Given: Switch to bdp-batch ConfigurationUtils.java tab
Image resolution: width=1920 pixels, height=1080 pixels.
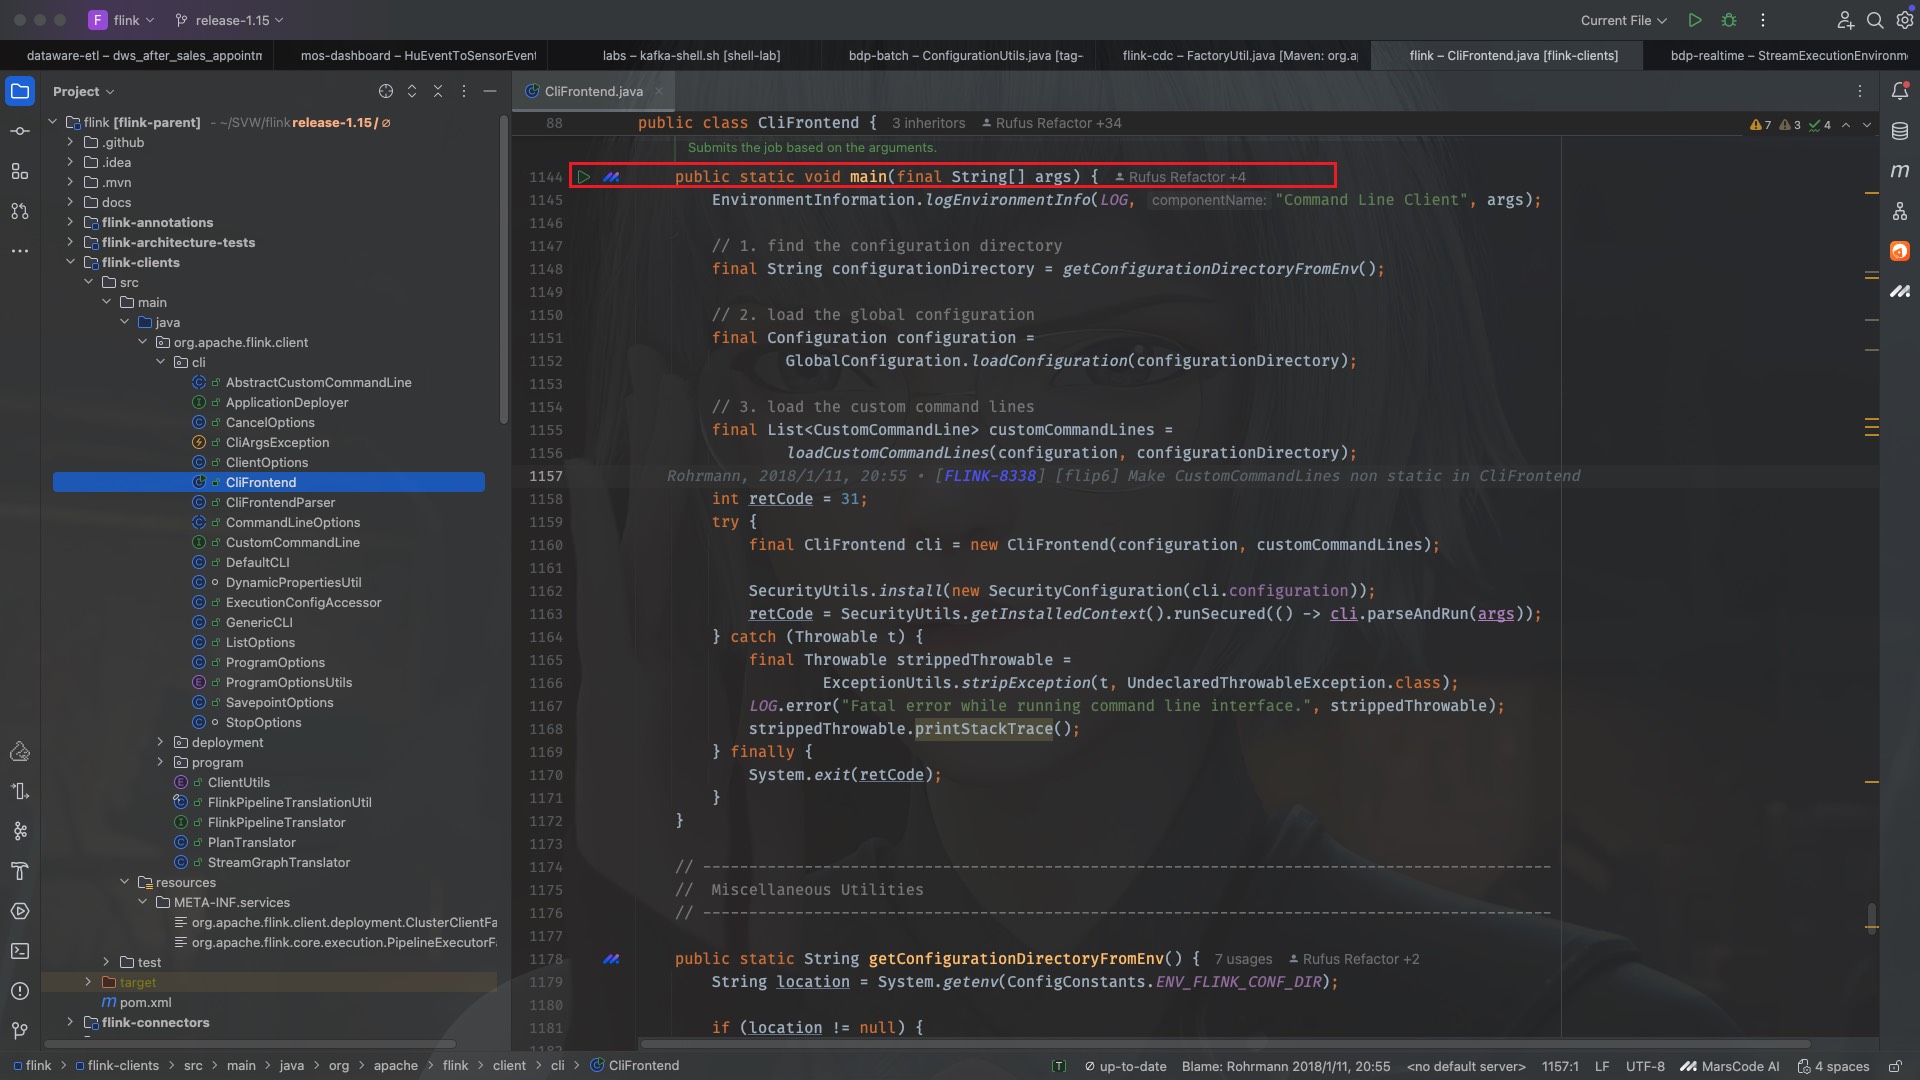Looking at the screenshot, I should point(965,55).
